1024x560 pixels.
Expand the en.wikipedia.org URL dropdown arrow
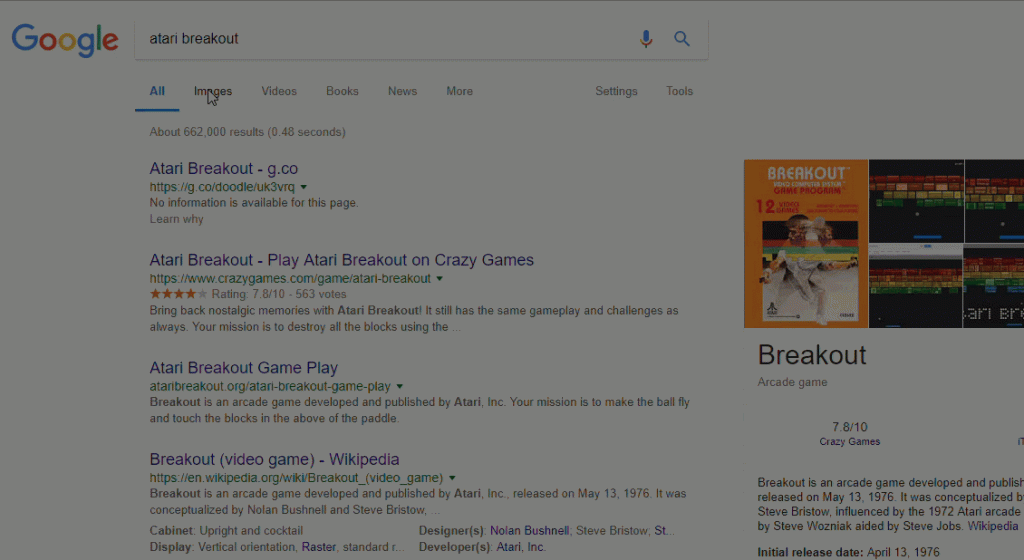(x=452, y=478)
